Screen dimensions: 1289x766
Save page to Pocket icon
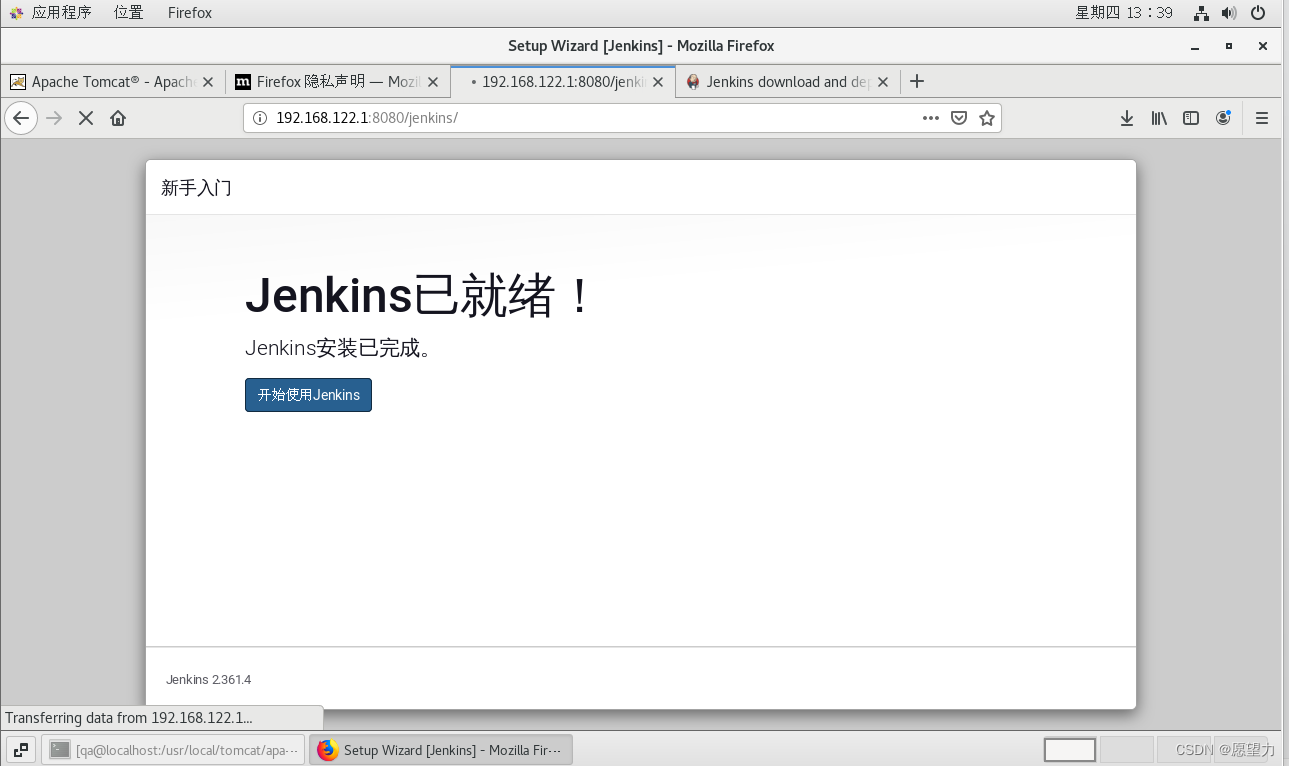point(959,118)
